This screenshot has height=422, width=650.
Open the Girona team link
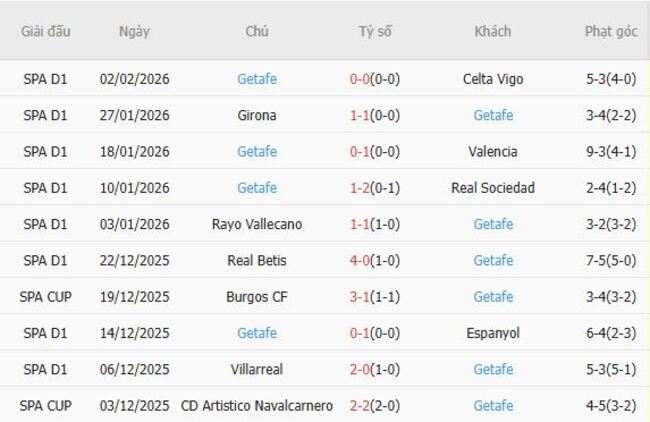pos(257,115)
